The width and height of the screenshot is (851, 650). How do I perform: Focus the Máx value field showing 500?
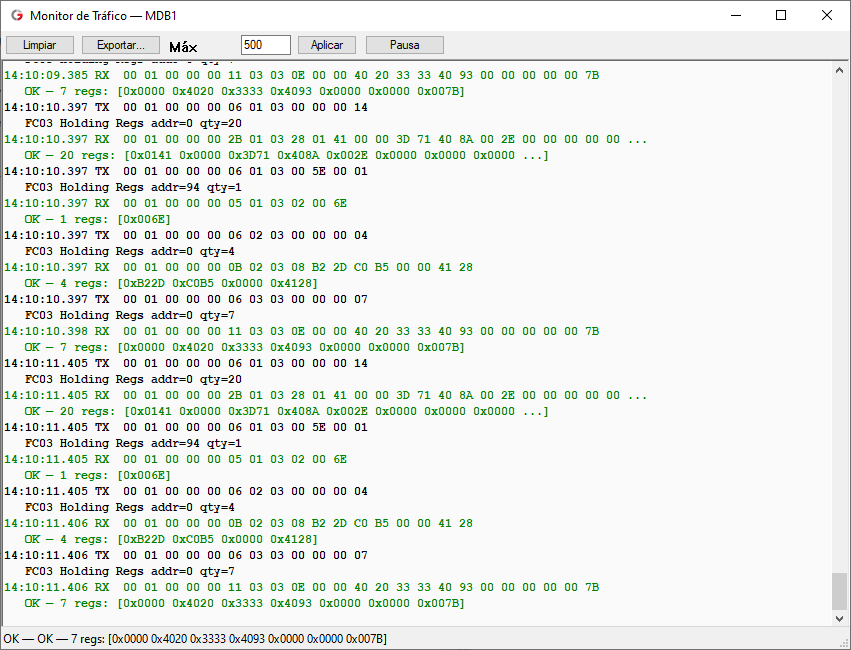pyautogui.click(x=265, y=45)
